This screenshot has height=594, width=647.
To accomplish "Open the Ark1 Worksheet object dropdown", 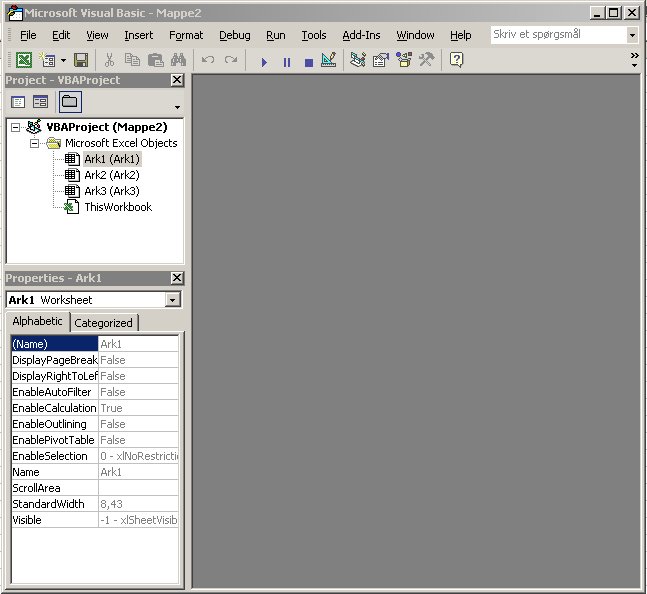I will pos(173,300).
